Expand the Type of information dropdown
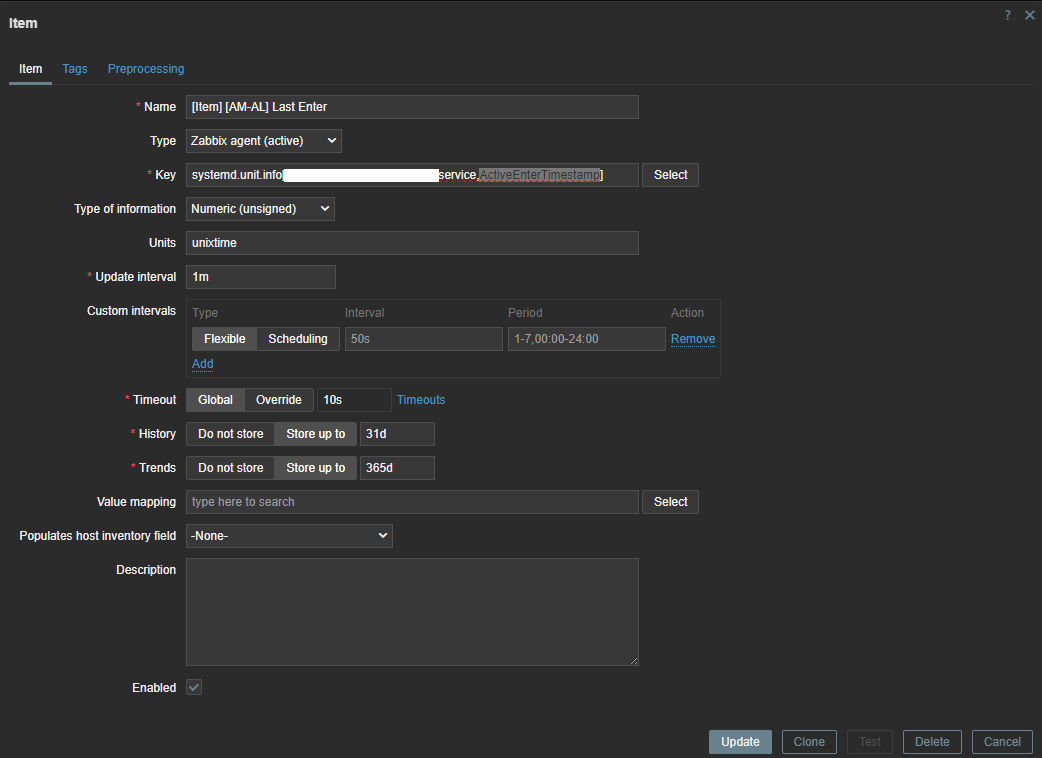Image resolution: width=1042 pixels, height=758 pixels. tap(260, 209)
